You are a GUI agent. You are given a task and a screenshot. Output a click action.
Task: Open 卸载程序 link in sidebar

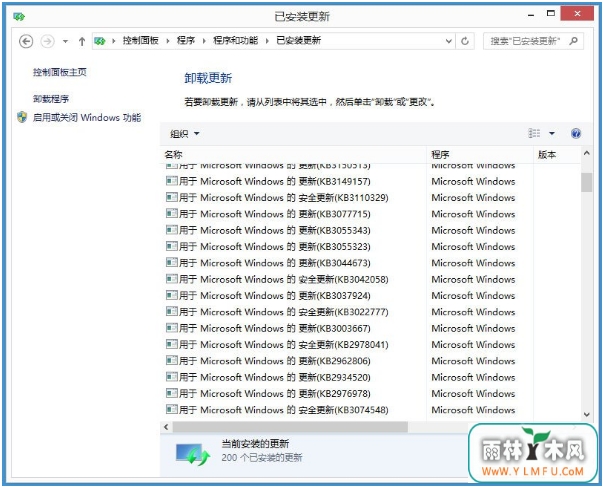[x=51, y=99]
